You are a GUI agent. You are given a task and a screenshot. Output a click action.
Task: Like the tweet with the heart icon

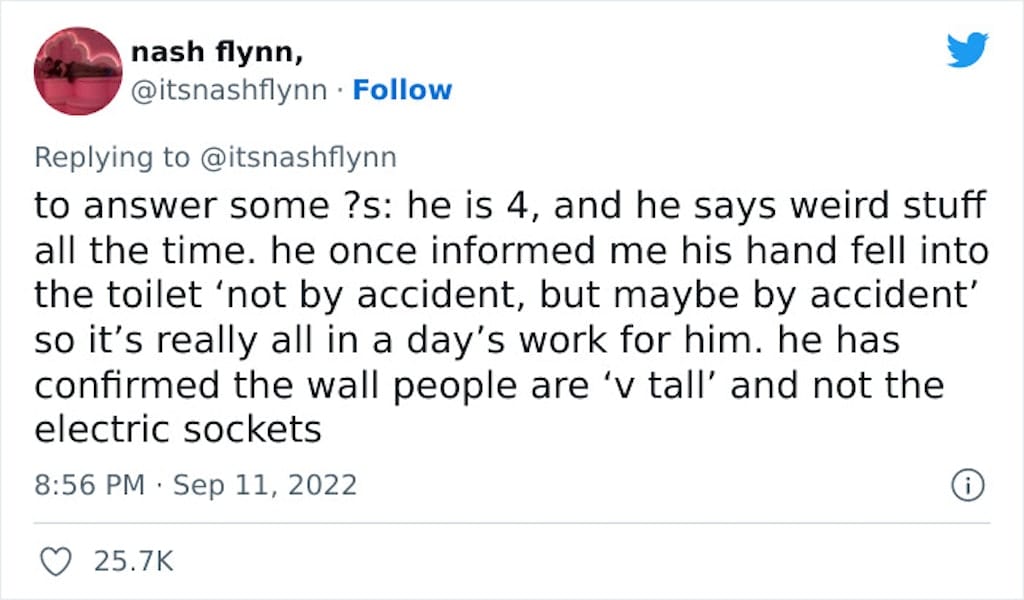[56, 561]
